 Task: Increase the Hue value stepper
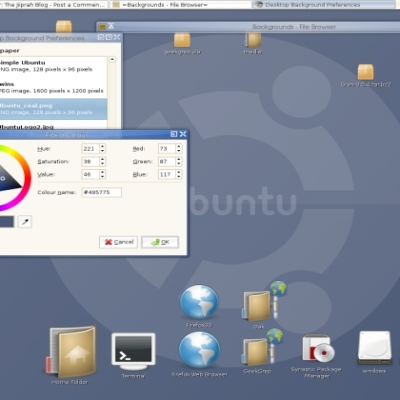pyautogui.click(x=103, y=146)
